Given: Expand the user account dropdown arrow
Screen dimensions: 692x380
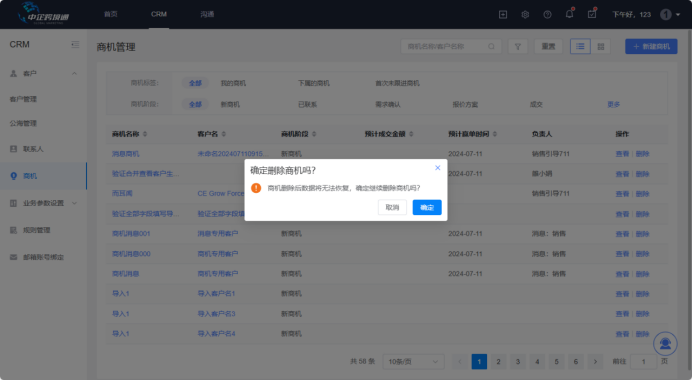Looking at the screenshot, I should 678,15.
